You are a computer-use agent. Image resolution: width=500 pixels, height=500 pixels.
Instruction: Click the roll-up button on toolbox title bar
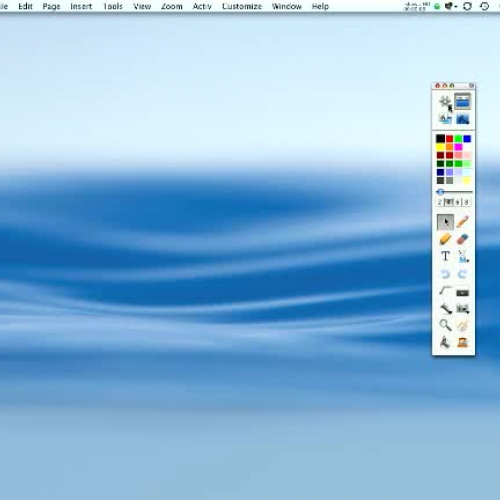click(471, 86)
